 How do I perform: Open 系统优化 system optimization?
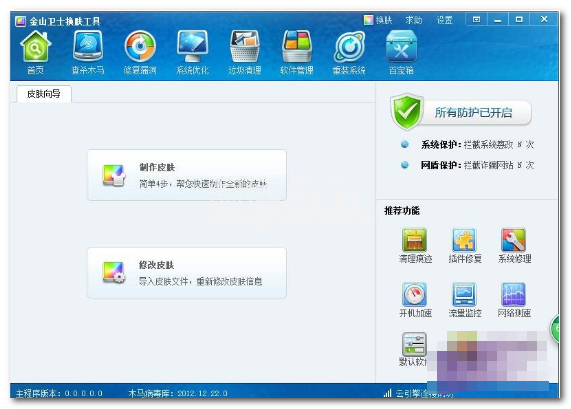[x=192, y=53]
